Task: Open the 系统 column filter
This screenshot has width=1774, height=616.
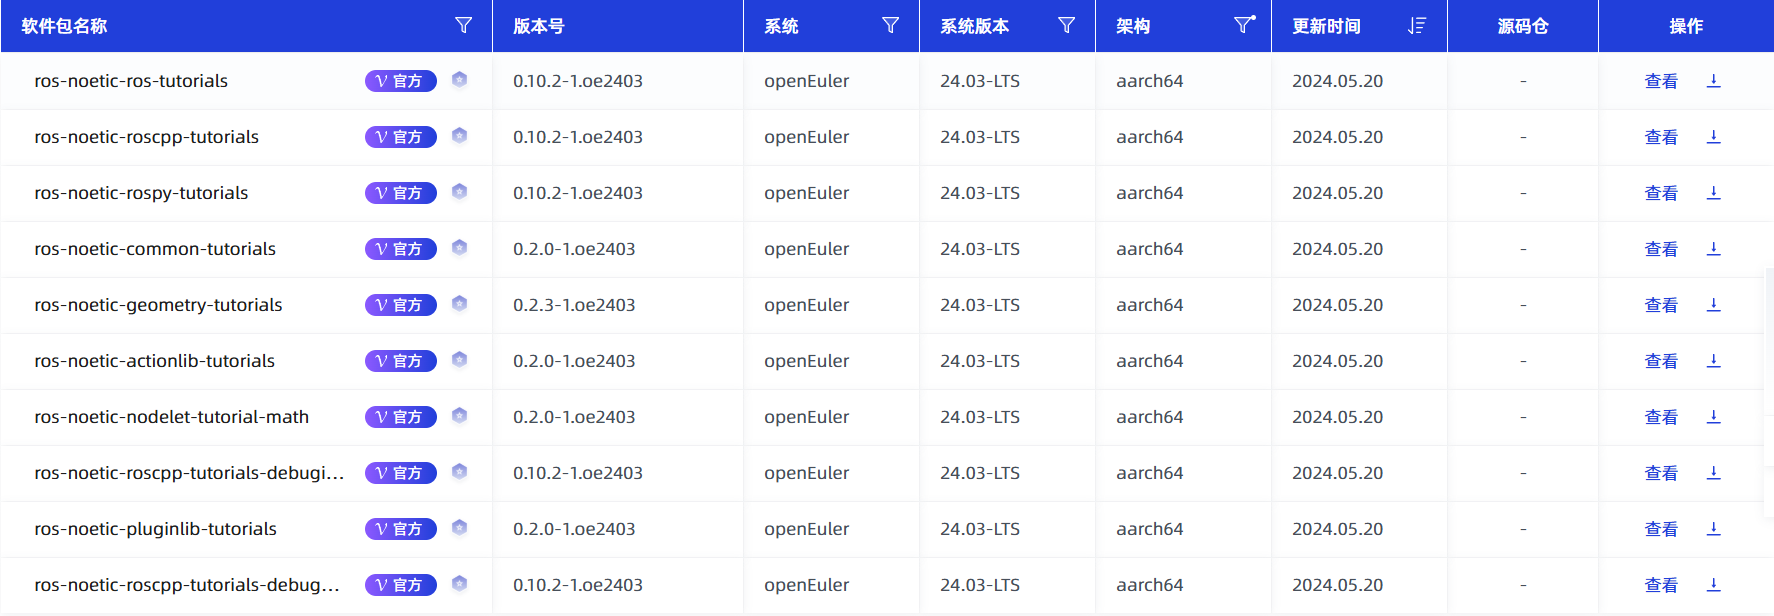Action: pyautogui.click(x=890, y=25)
